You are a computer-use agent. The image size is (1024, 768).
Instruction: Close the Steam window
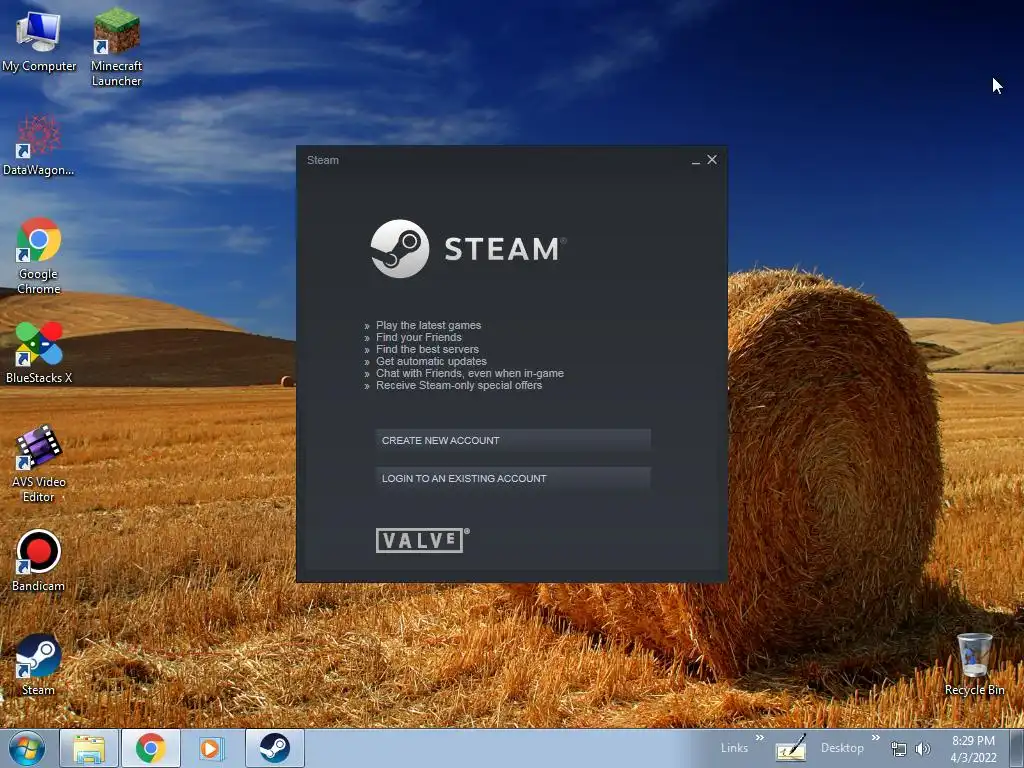point(712,159)
